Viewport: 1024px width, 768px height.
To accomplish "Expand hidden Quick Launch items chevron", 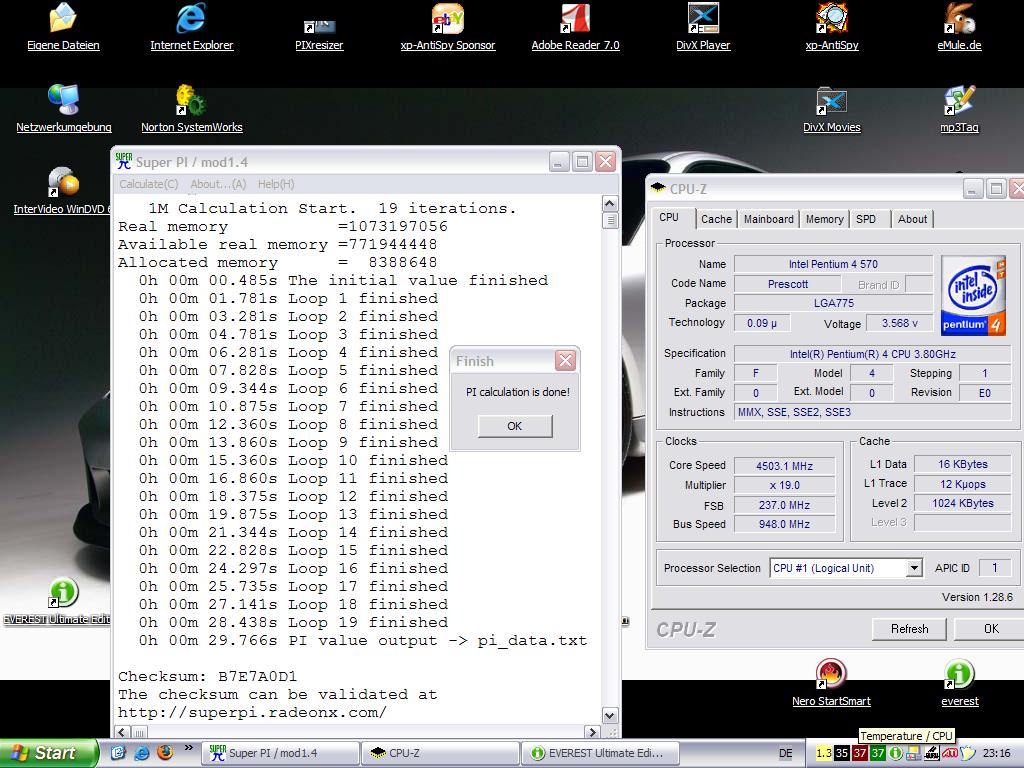I will coord(189,747).
